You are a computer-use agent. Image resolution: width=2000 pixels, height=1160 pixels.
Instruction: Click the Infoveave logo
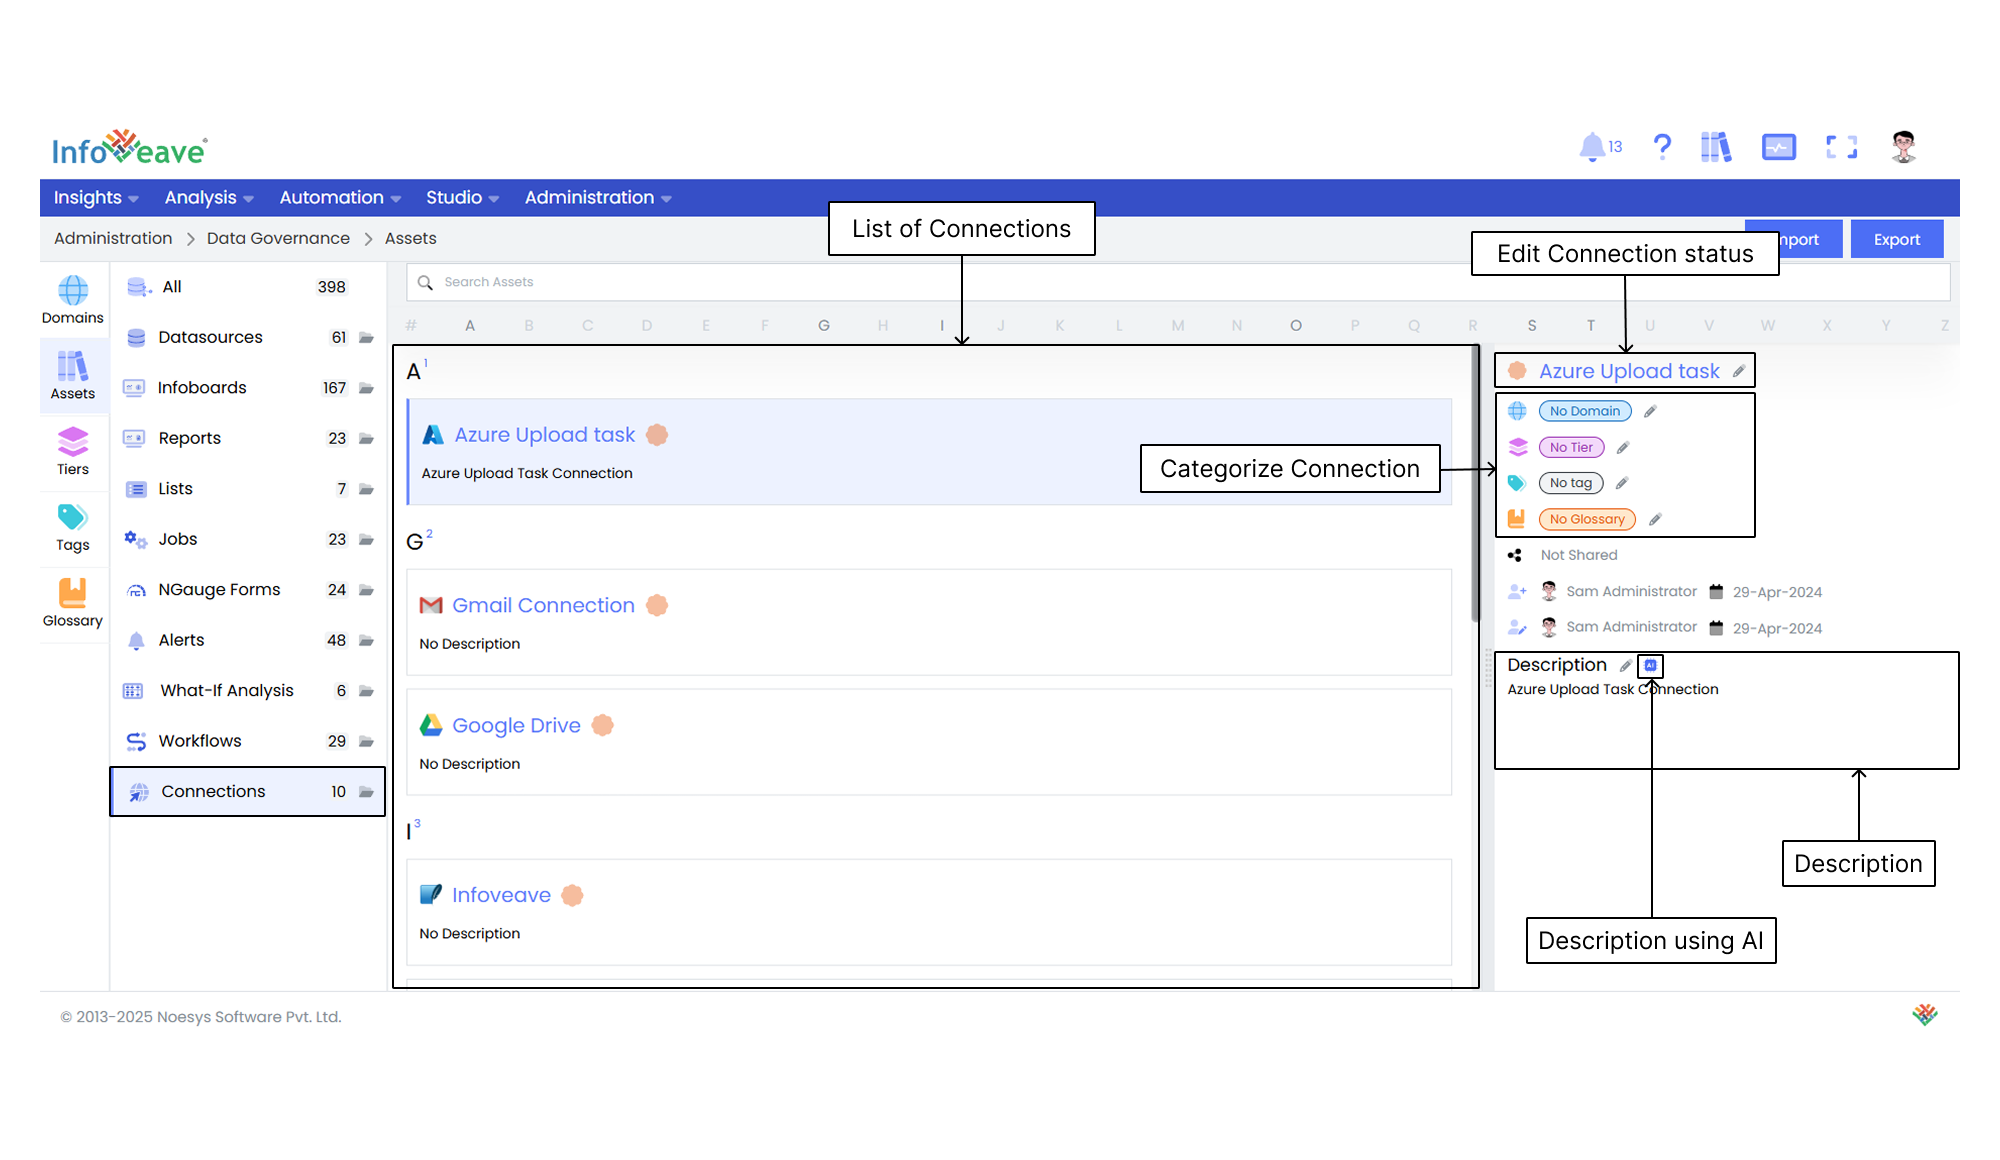(130, 148)
